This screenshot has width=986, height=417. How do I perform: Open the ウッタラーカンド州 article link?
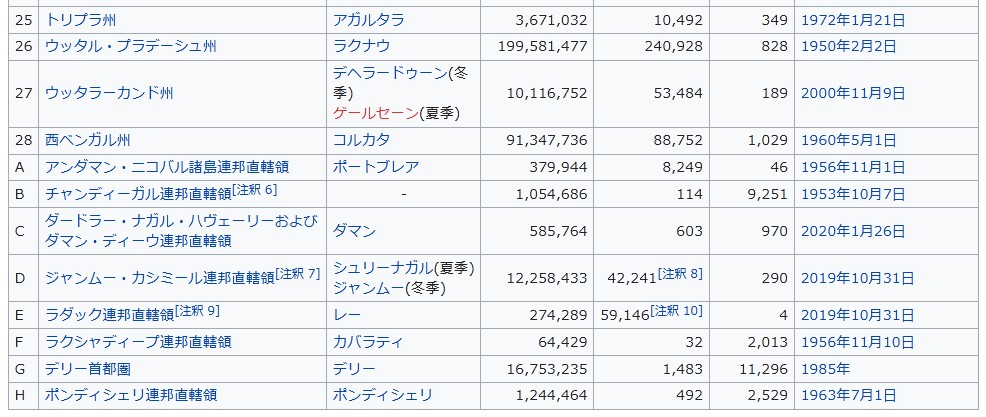click(109, 93)
